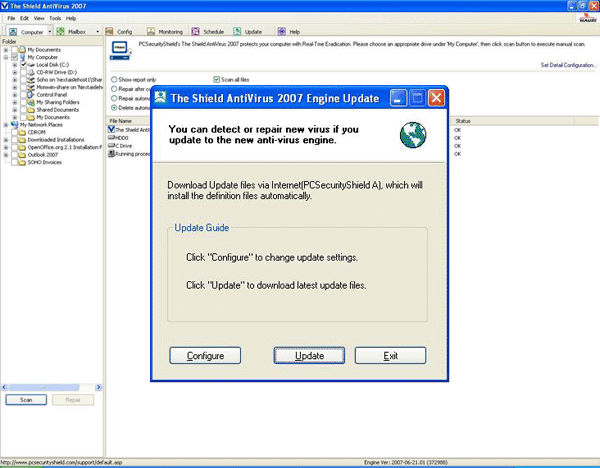Select the Delete automatically radio button
Viewport: 600px width, 468px height.
(114, 108)
